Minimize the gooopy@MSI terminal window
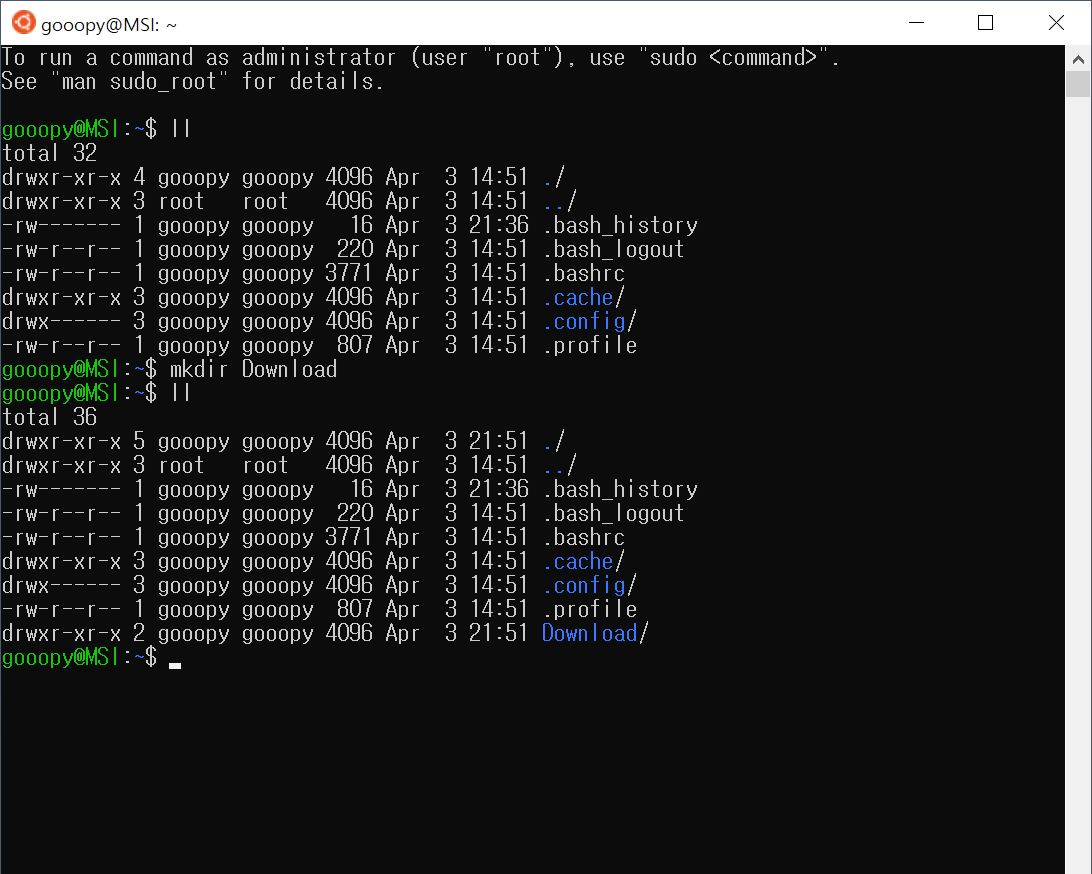1092x874 pixels. [x=916, y=23]
